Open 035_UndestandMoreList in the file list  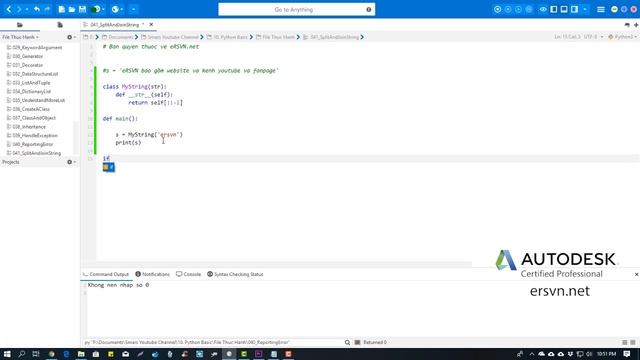point(36,100)
